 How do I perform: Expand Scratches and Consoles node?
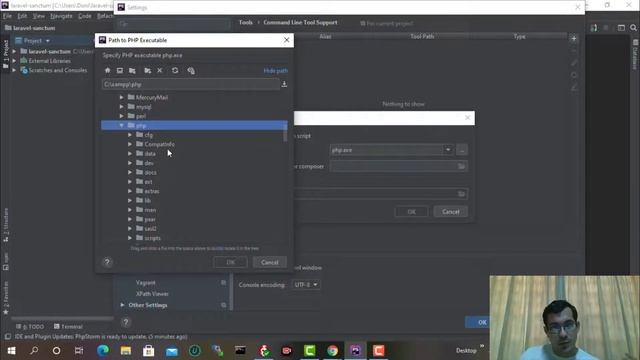coord(14,70)
